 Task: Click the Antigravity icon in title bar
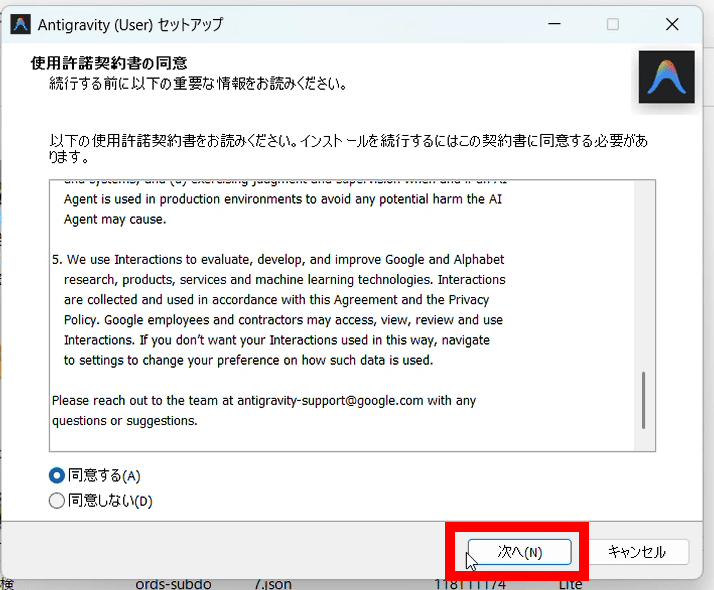click(x=20, y=24)
